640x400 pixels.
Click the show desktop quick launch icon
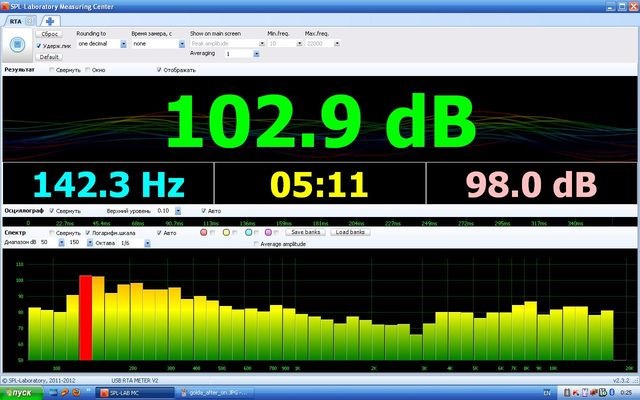(53, 393)
